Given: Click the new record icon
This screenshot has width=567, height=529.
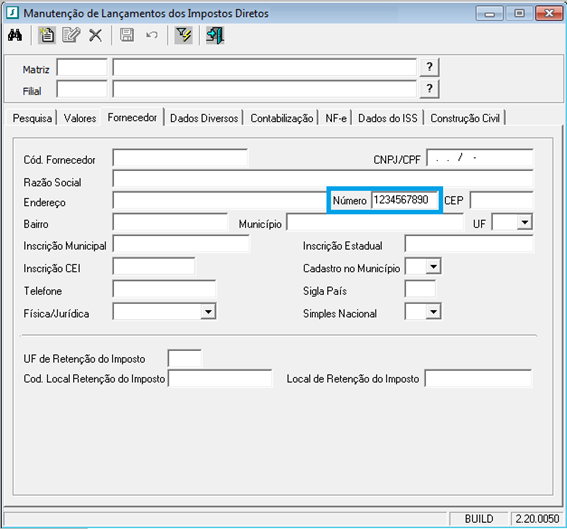Looking at the screenshot, I should [47, 35].
